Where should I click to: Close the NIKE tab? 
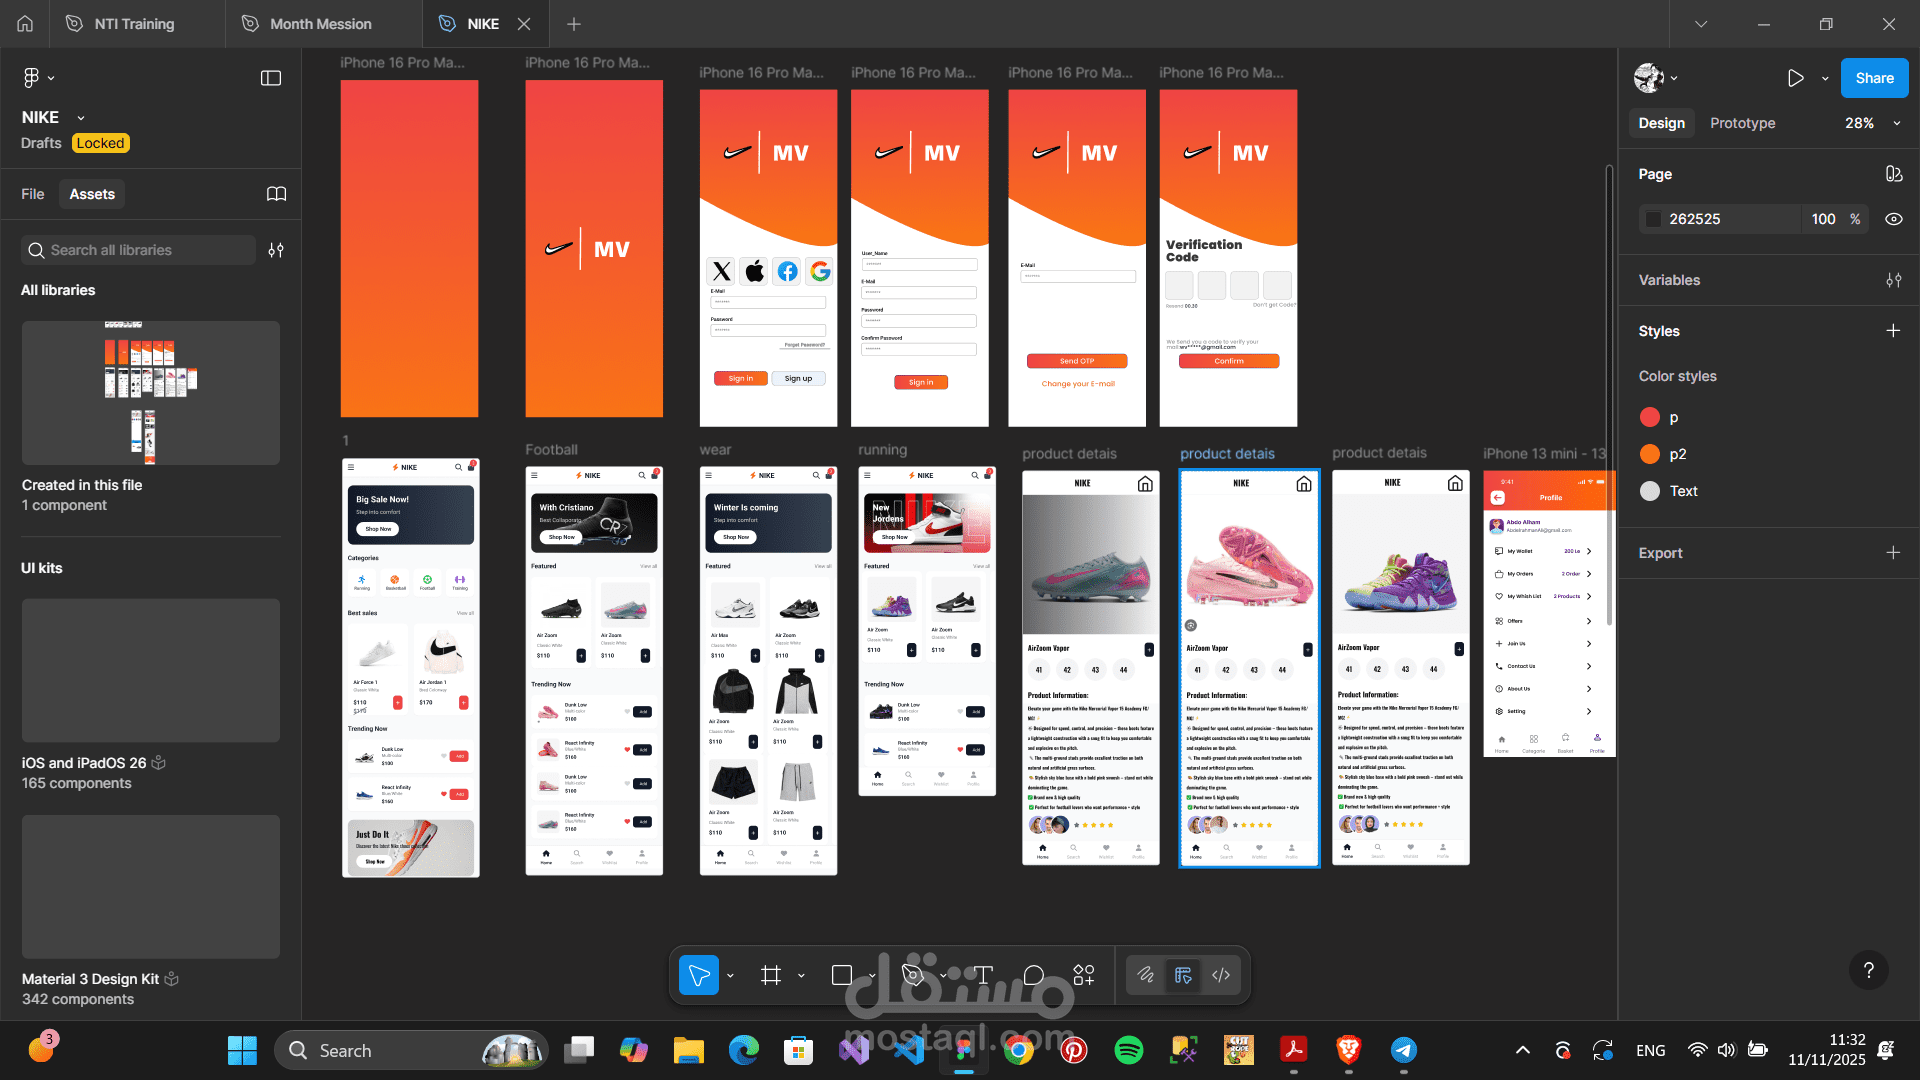coord(524,24)
